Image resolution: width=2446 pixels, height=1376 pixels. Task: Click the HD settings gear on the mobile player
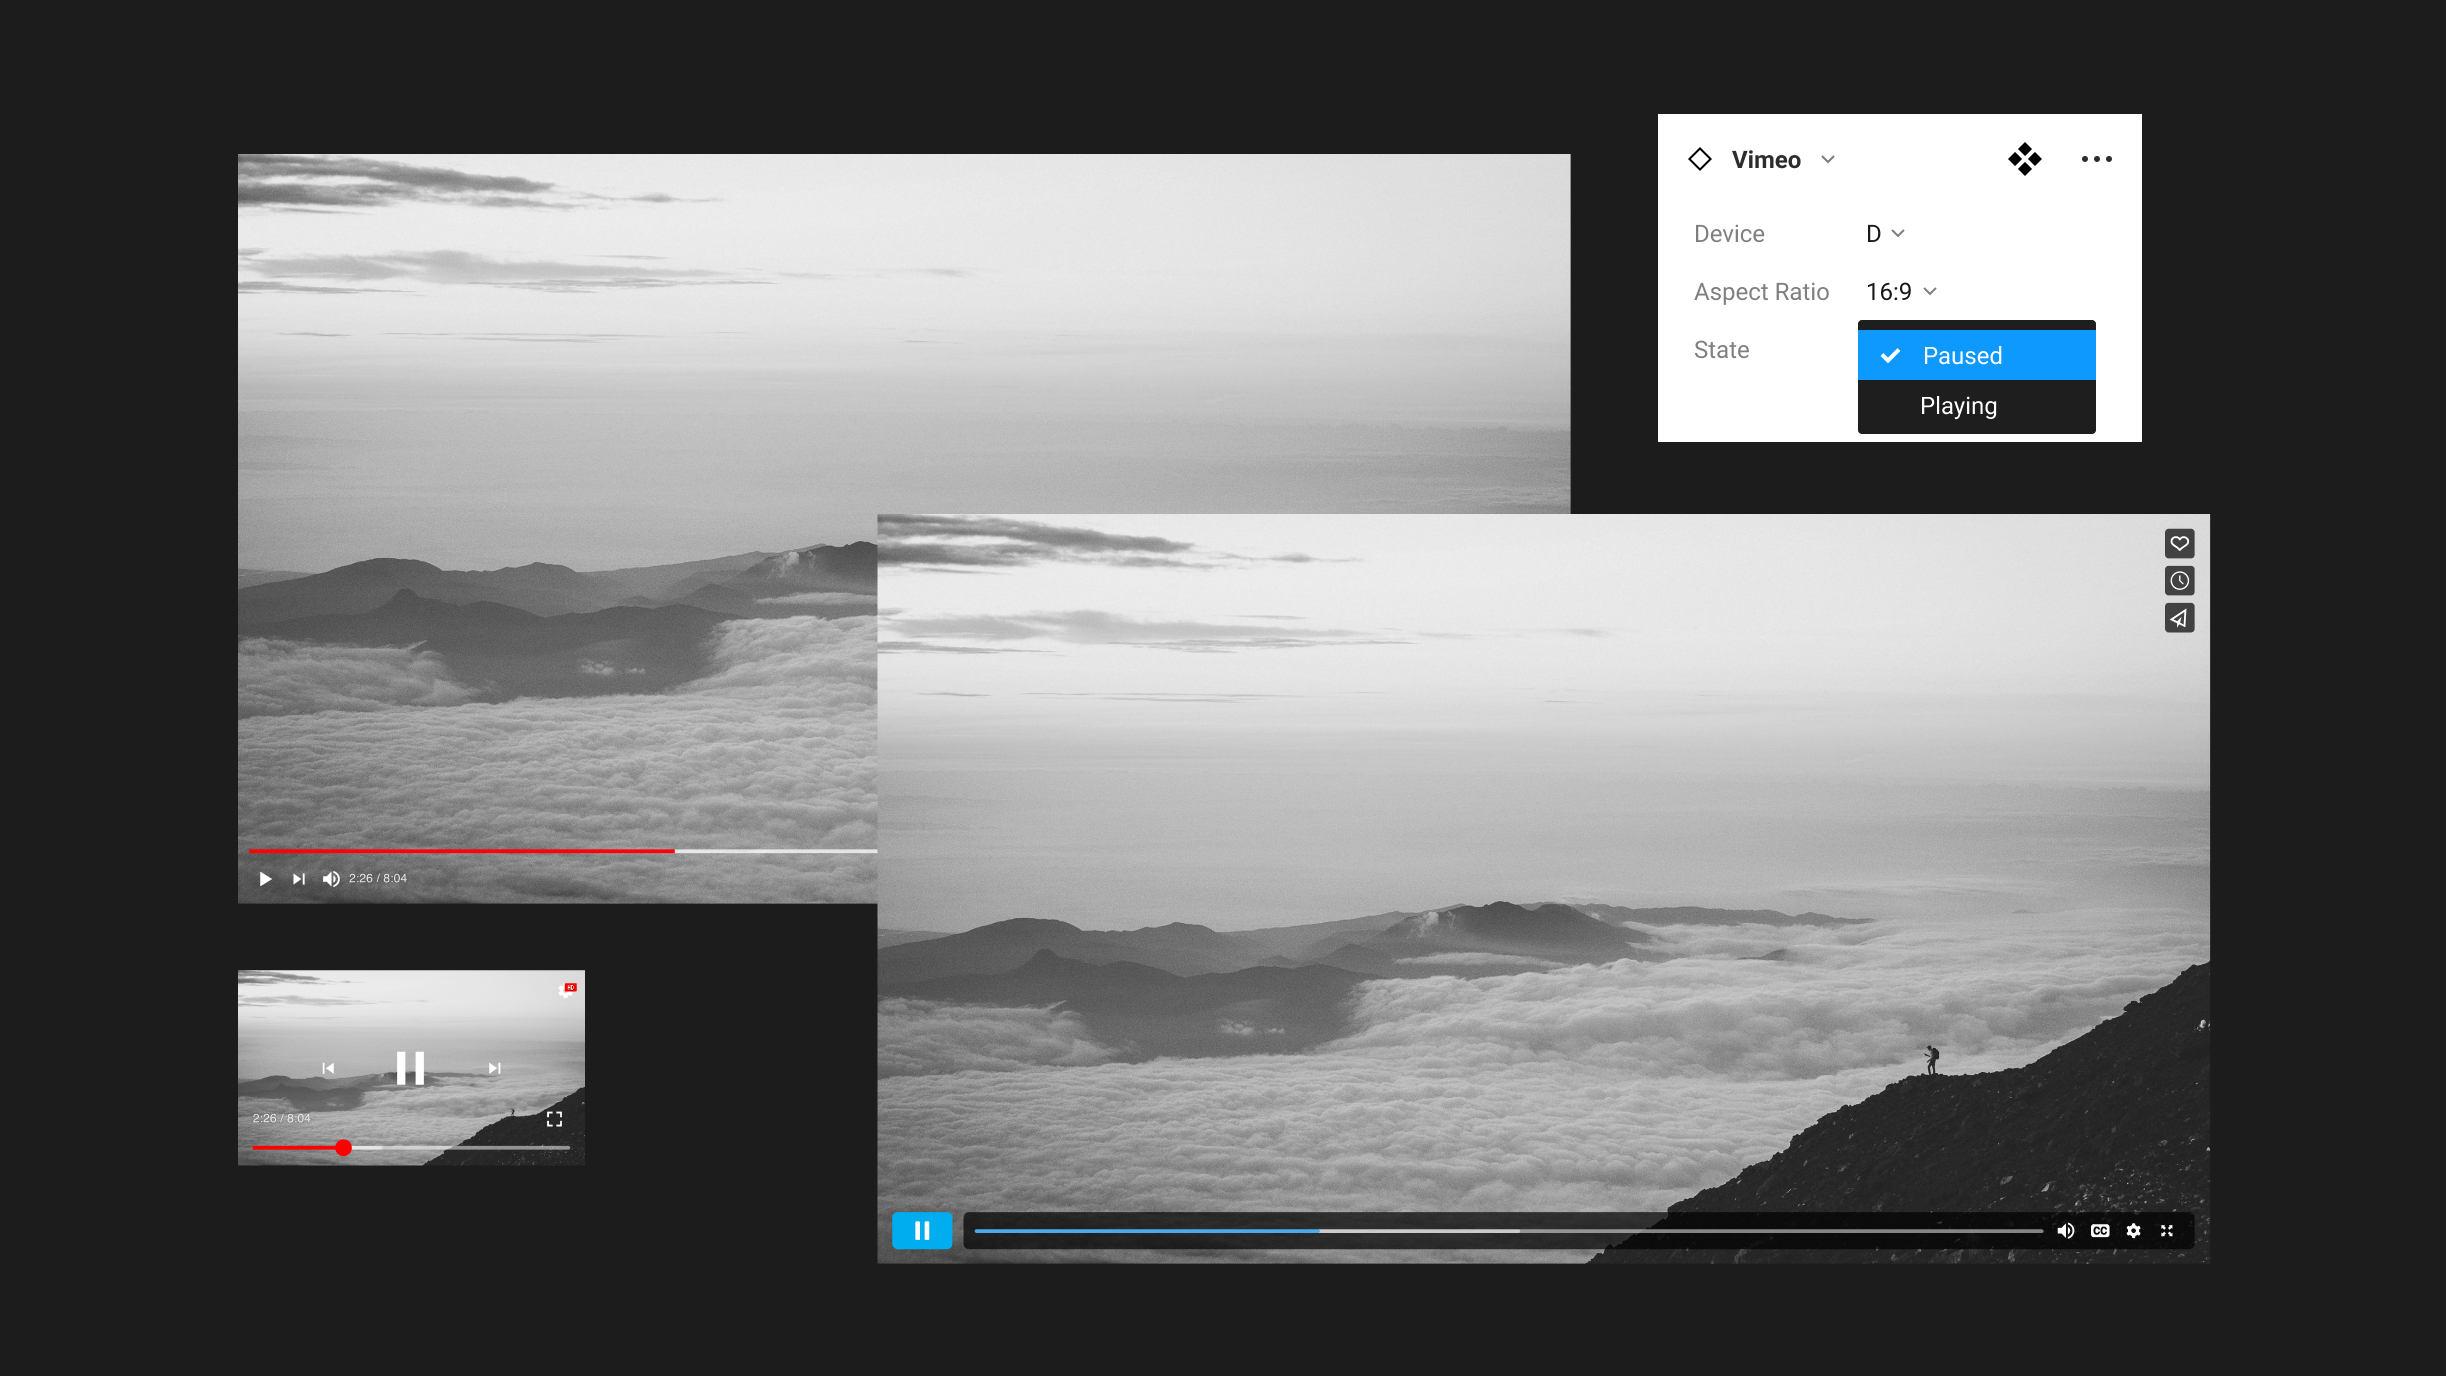[567, 989]
